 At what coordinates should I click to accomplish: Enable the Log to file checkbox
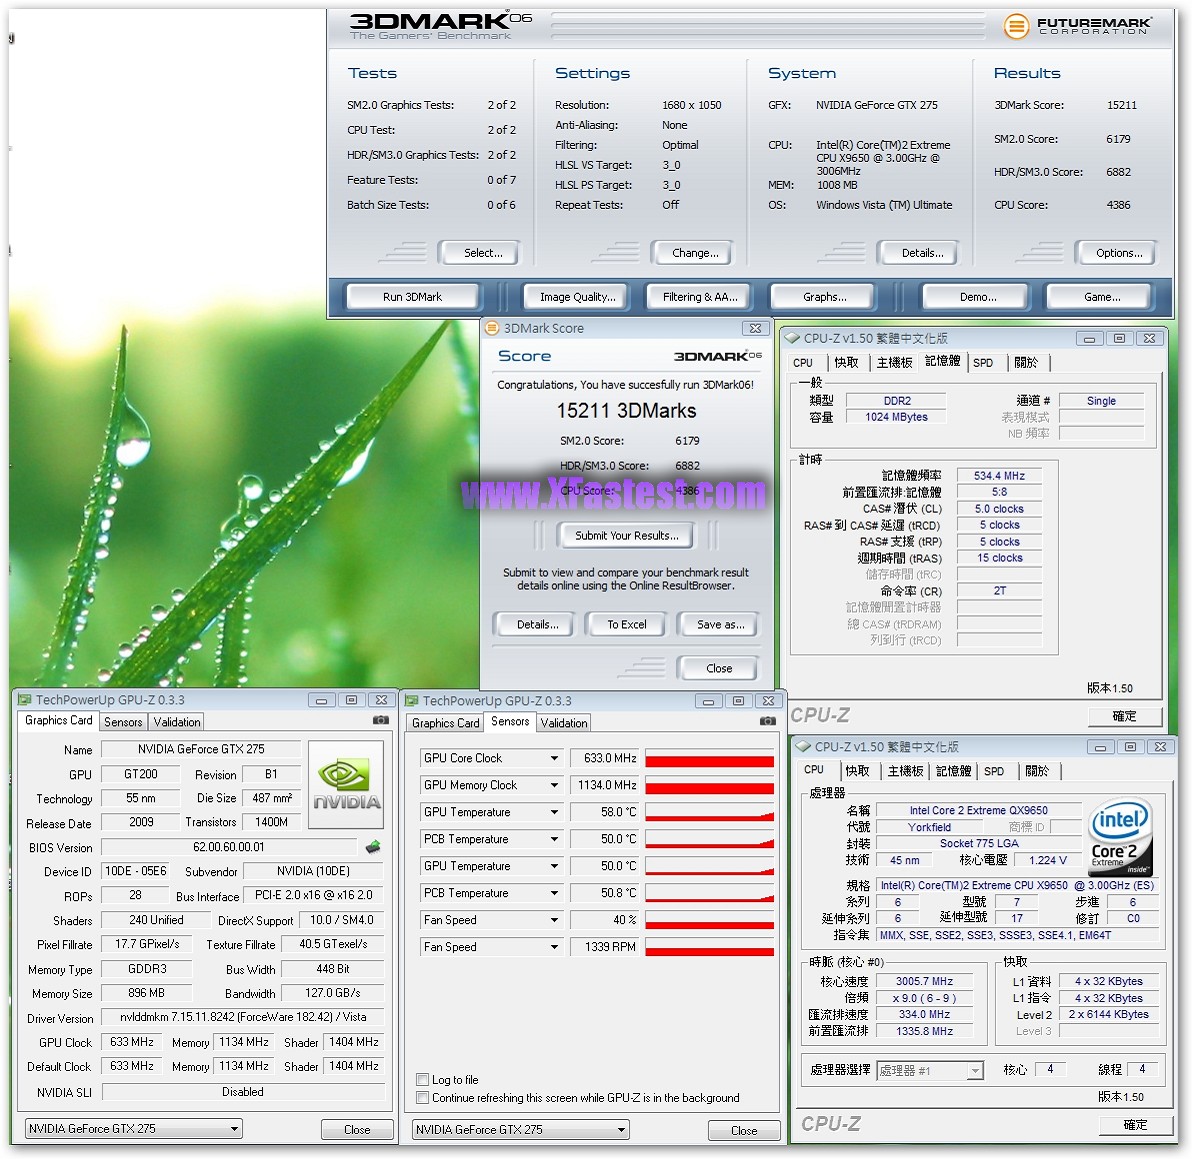(423, 1080)
